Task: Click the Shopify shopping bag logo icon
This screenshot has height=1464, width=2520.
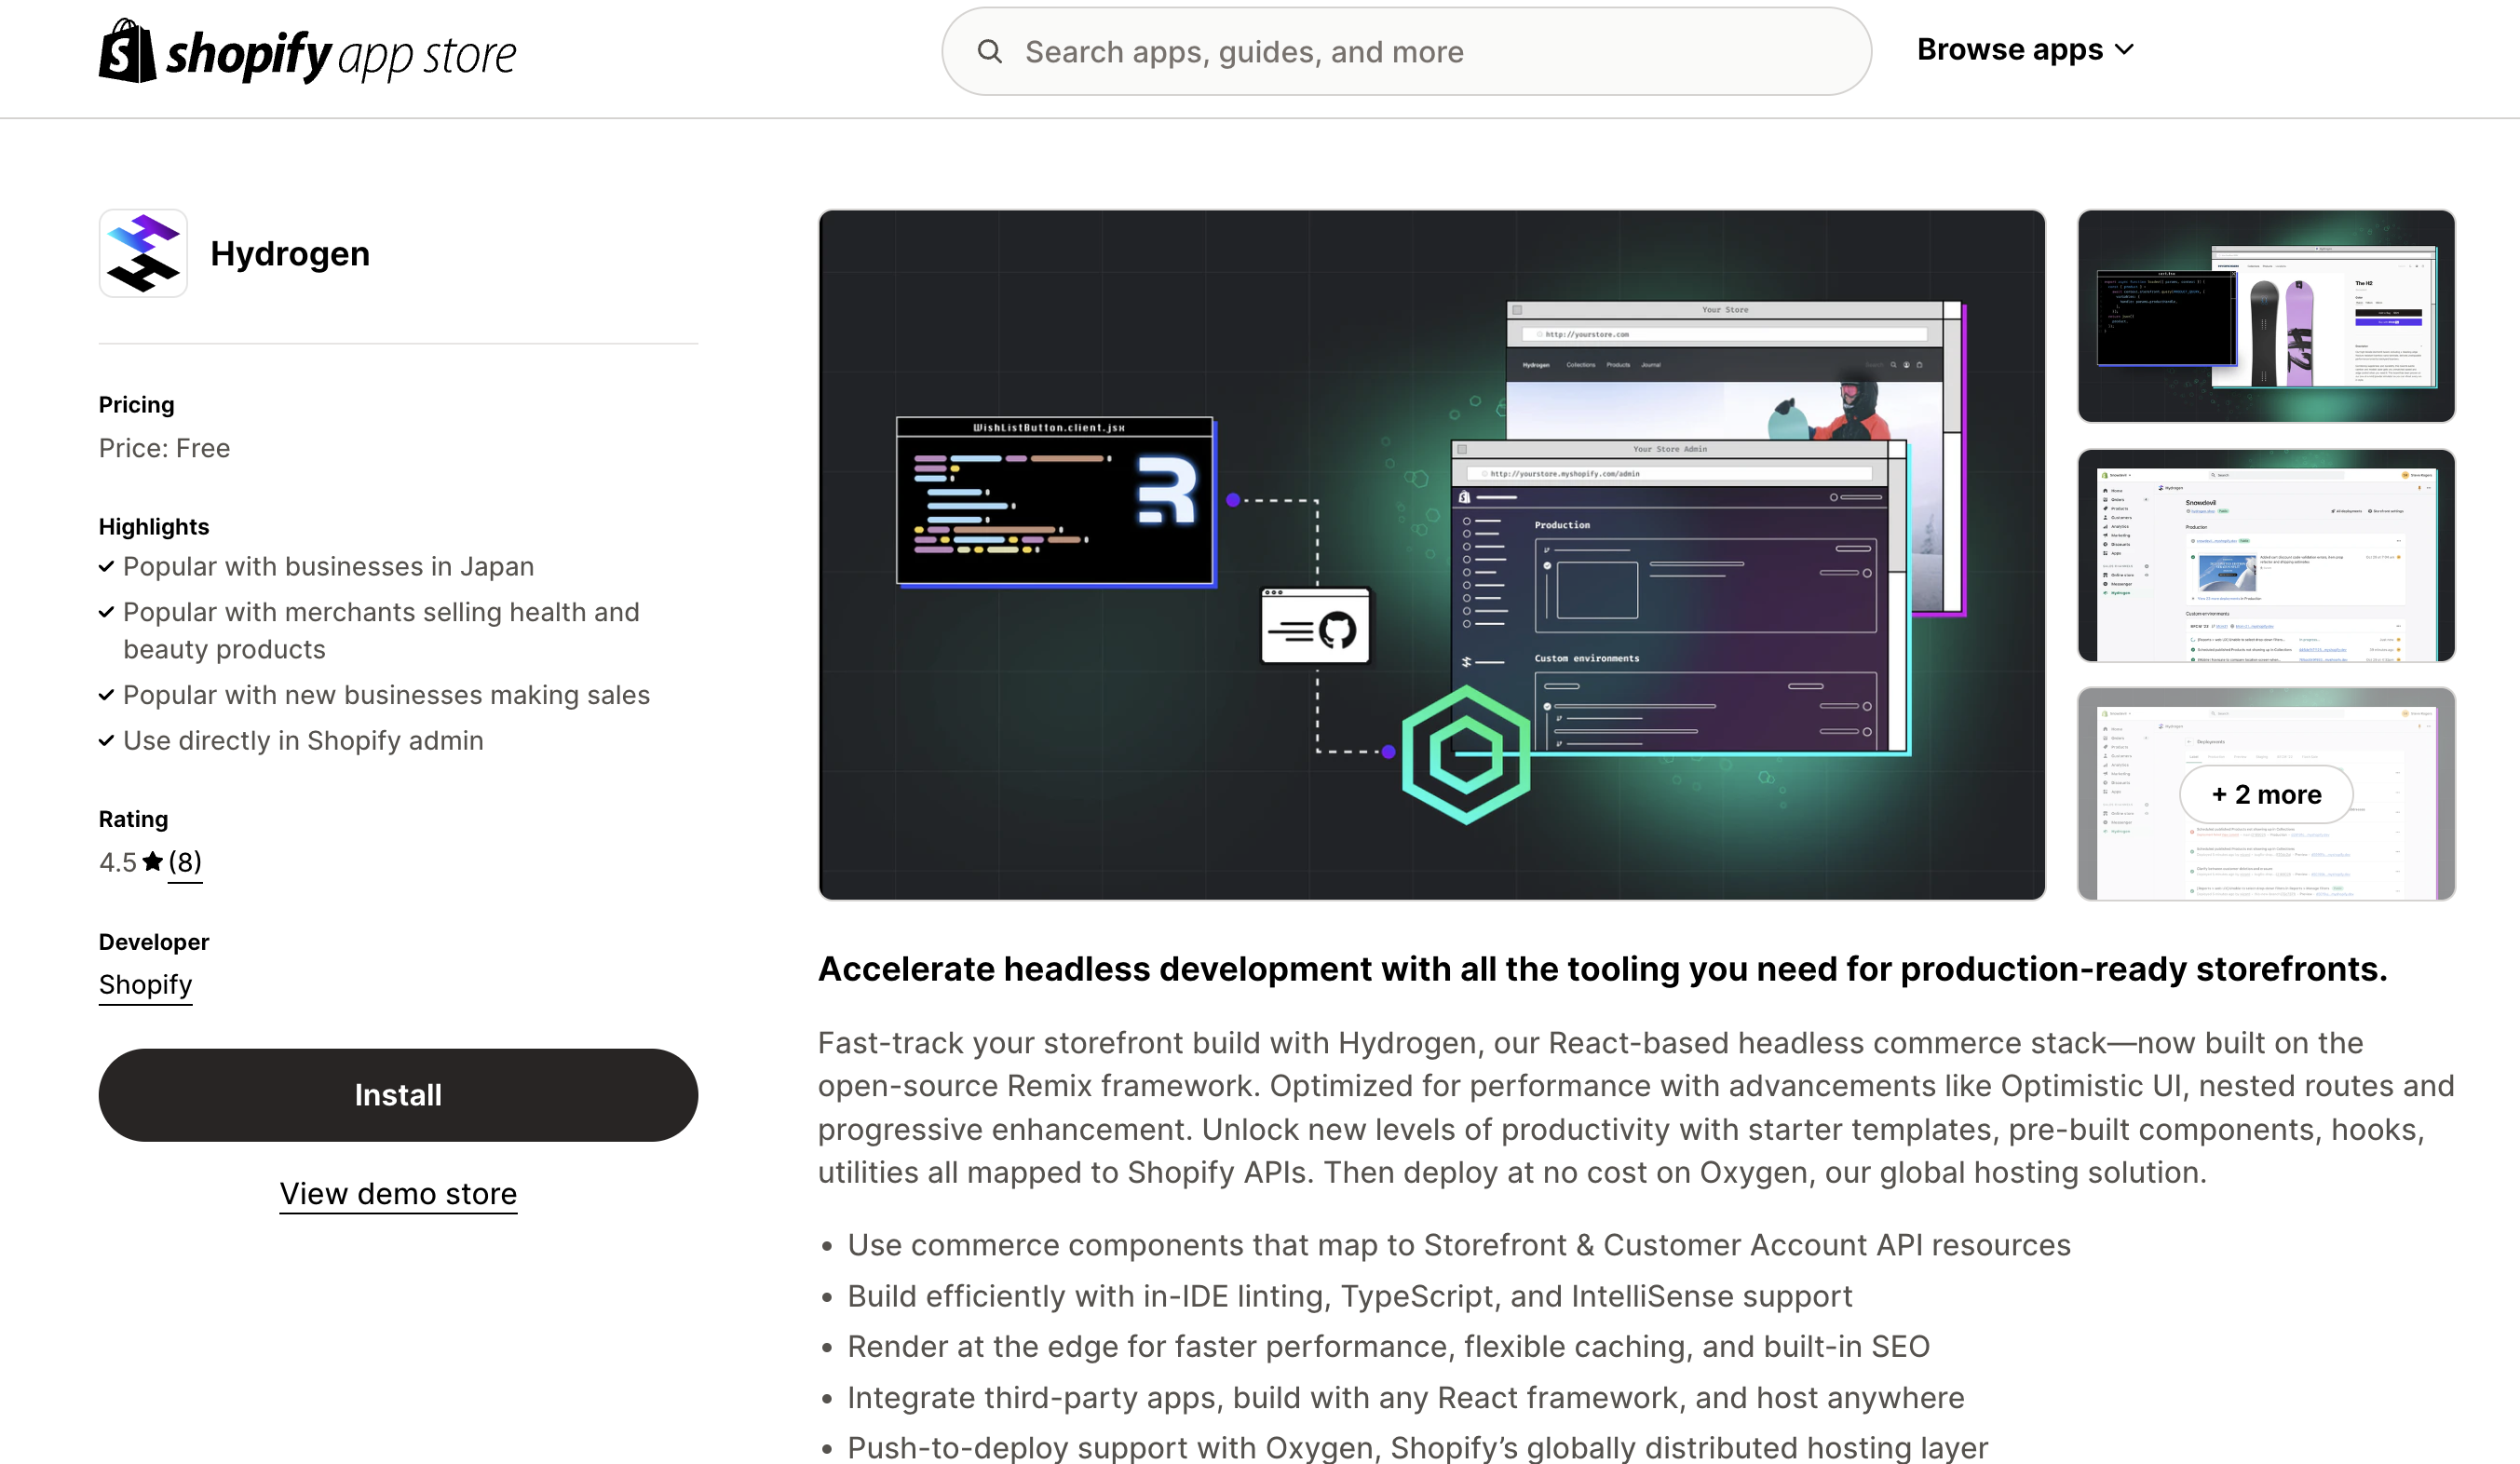Action: click(x=127, y=51)
